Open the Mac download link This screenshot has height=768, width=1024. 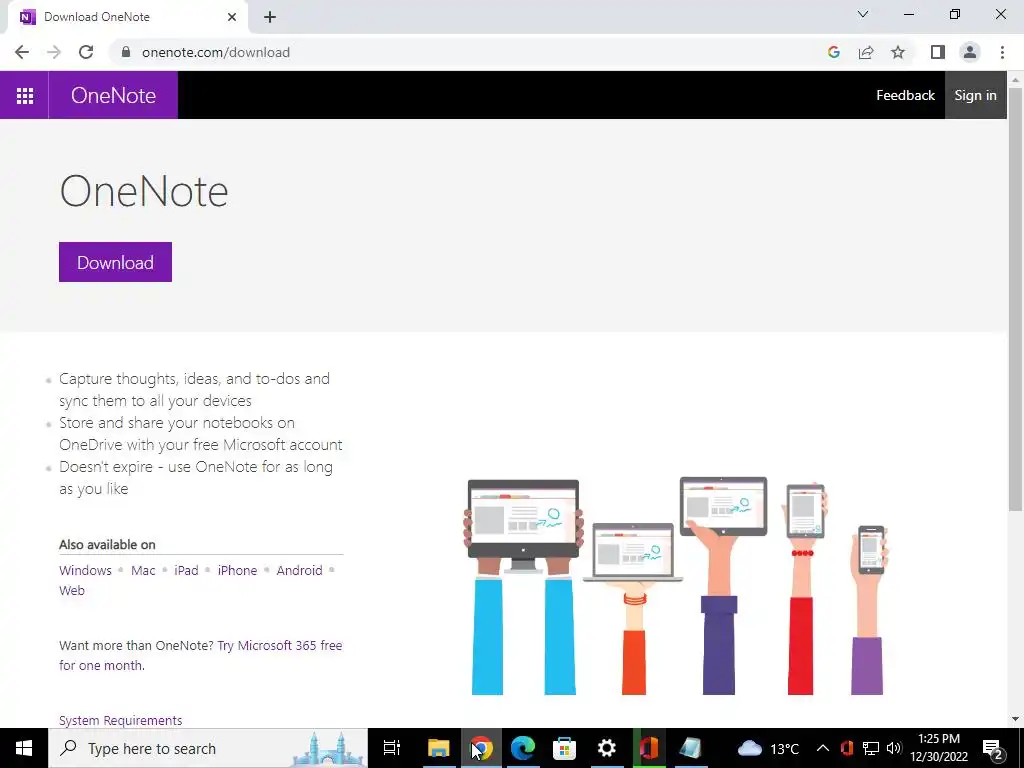click(143, 570)
